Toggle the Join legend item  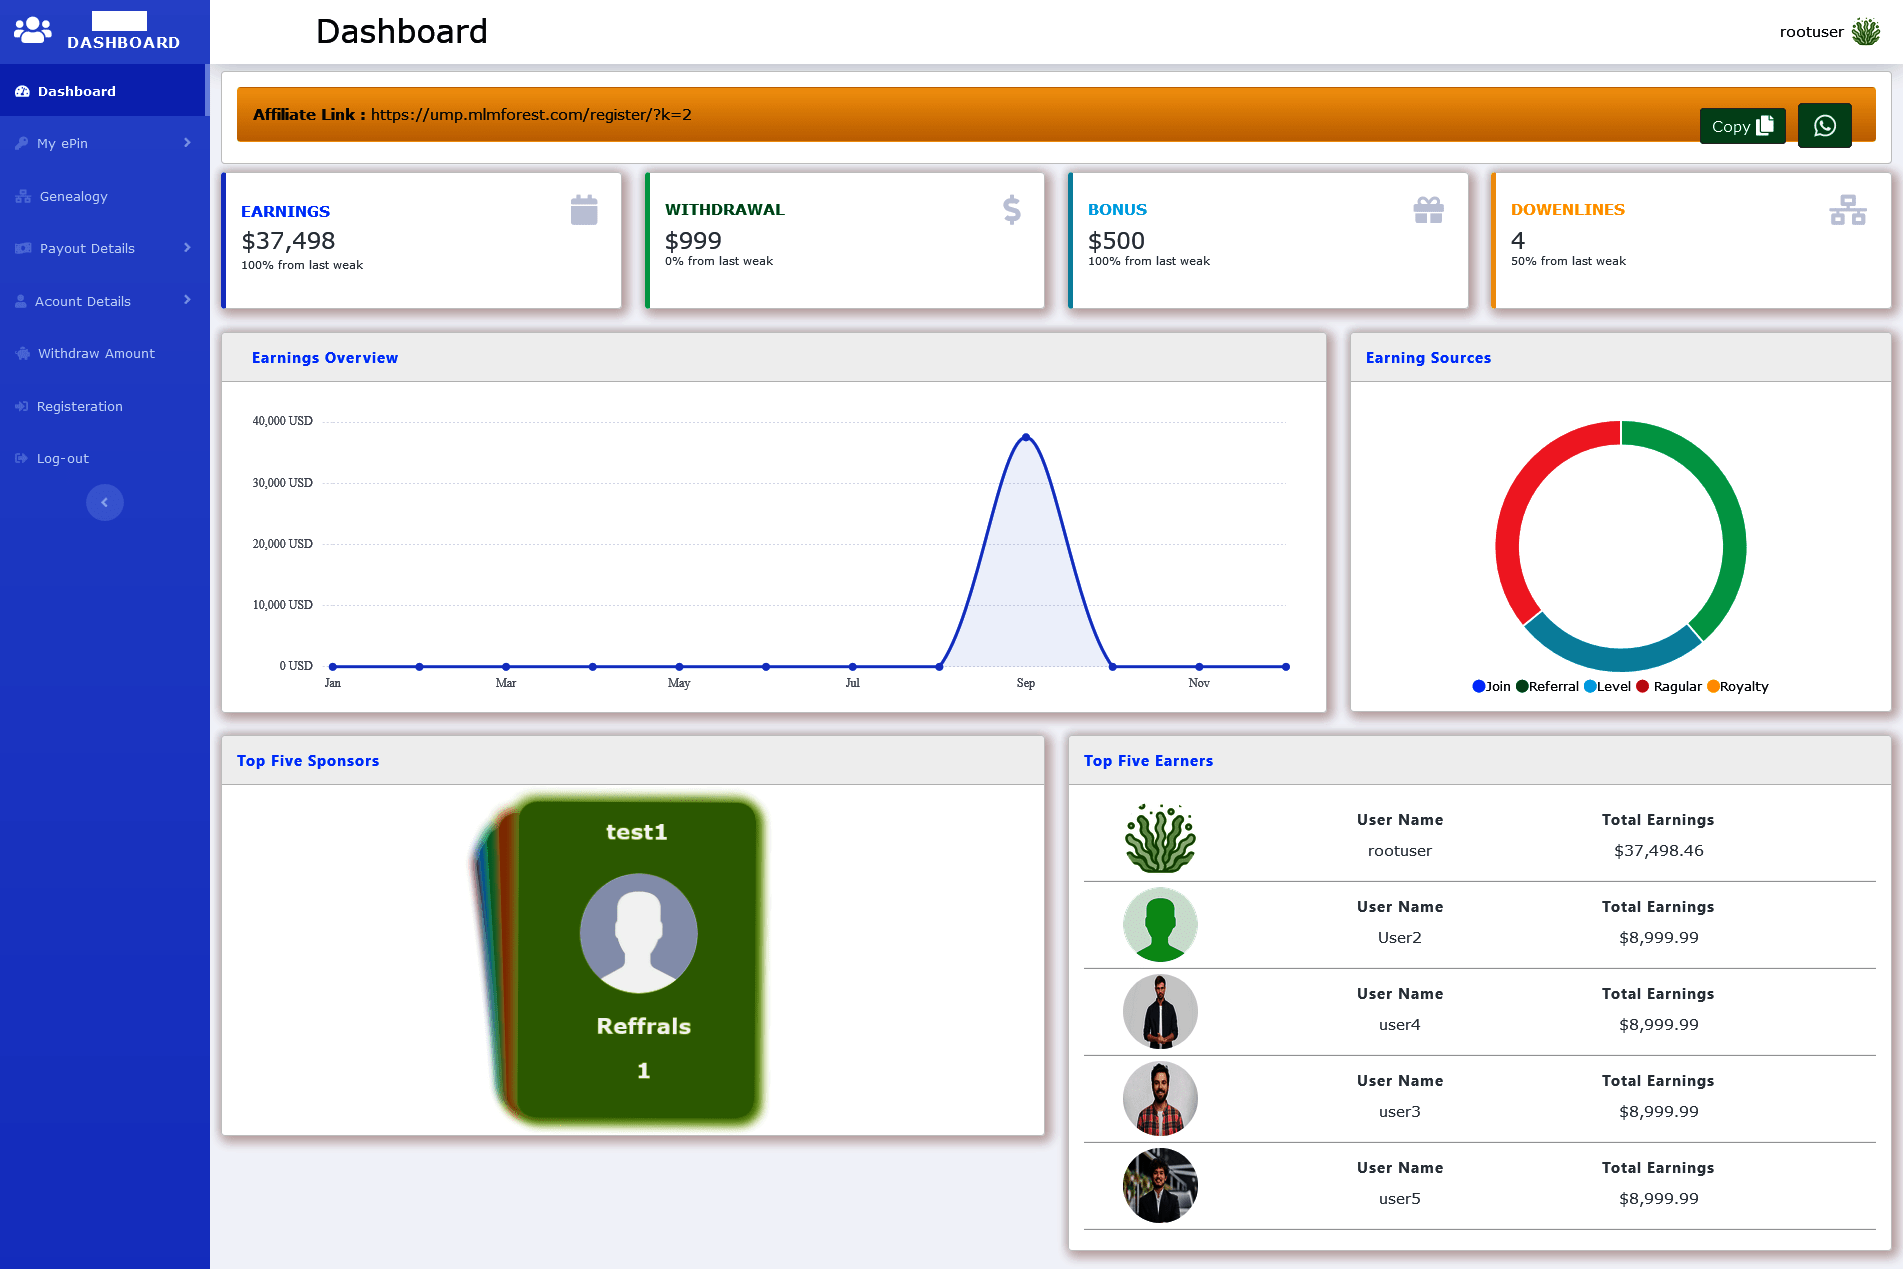(x=1491, y=686)
